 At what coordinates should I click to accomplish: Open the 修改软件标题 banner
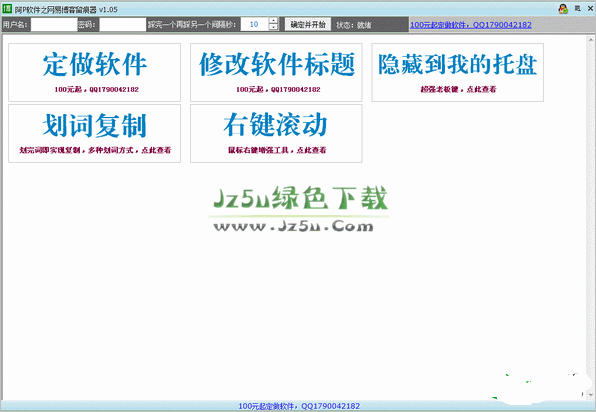[276, 72]
